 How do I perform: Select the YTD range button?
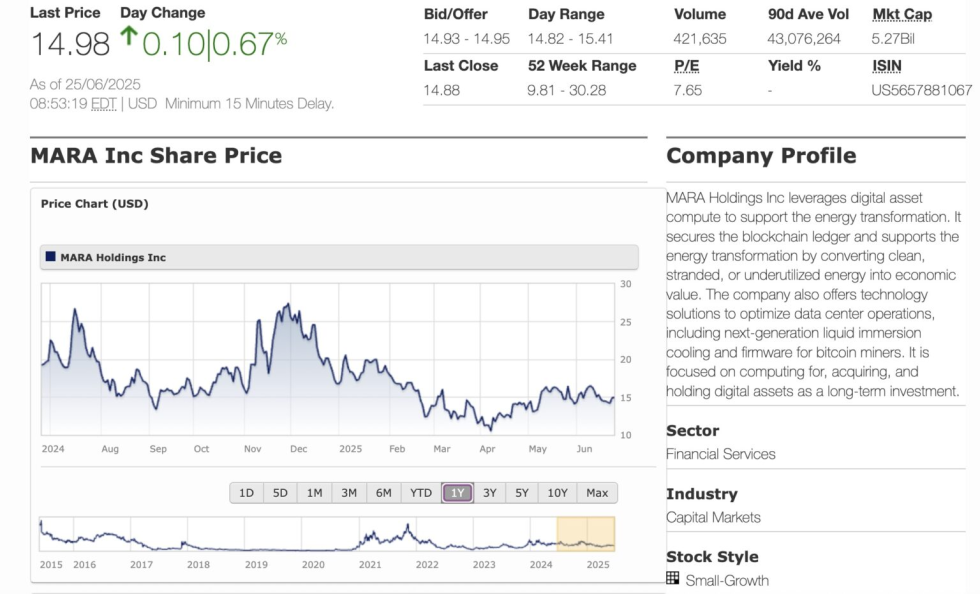click(421, 492)
